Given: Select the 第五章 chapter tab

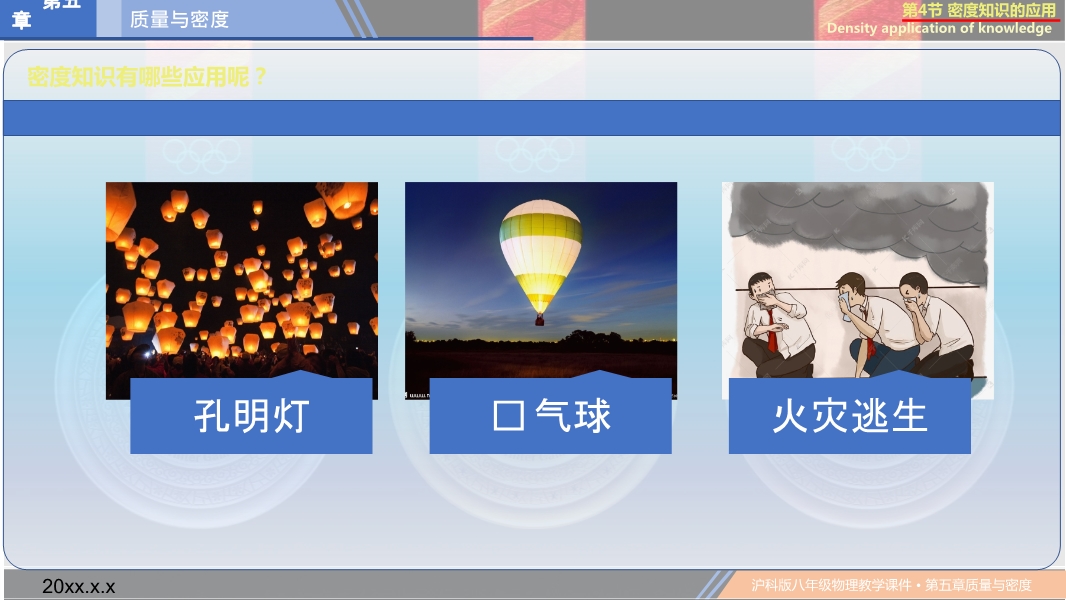Looking at the screenshot, I should (48, 16).
